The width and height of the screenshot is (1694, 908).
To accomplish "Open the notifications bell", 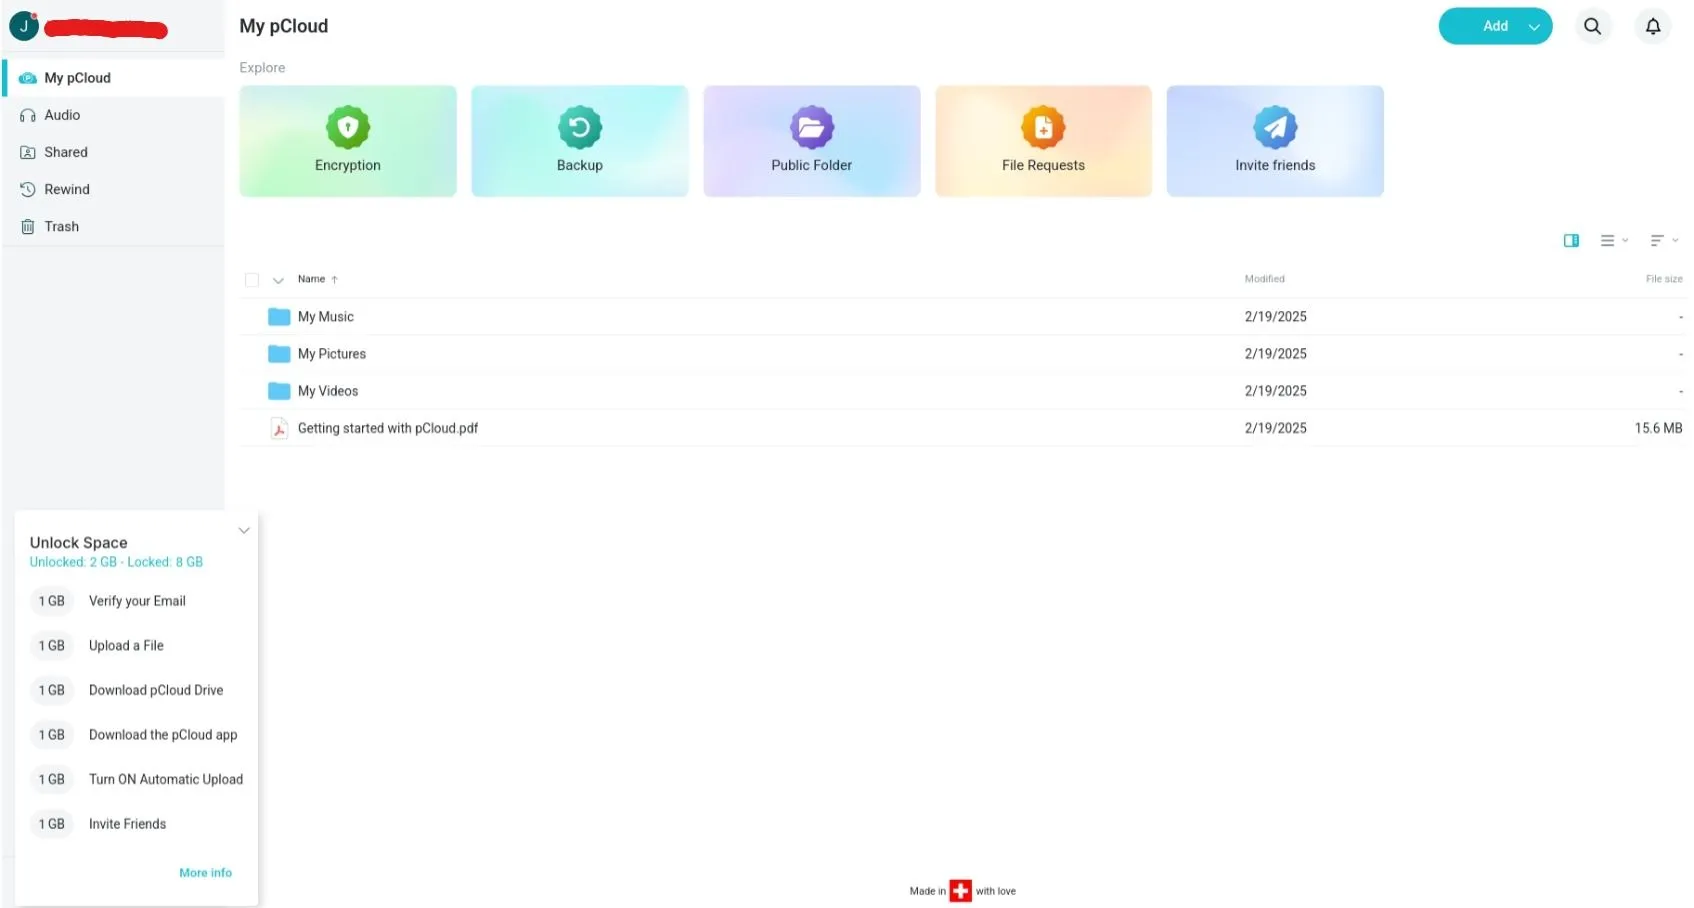I will click(1652, 26).
